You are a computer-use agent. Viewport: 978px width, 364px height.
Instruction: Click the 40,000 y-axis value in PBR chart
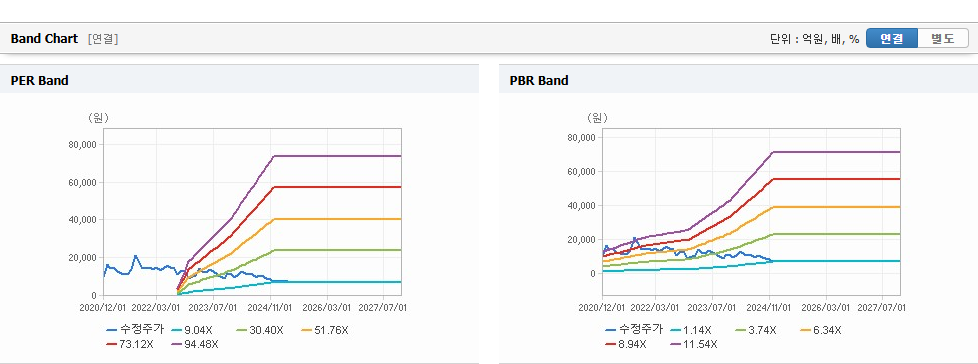[x=581, y=206]
